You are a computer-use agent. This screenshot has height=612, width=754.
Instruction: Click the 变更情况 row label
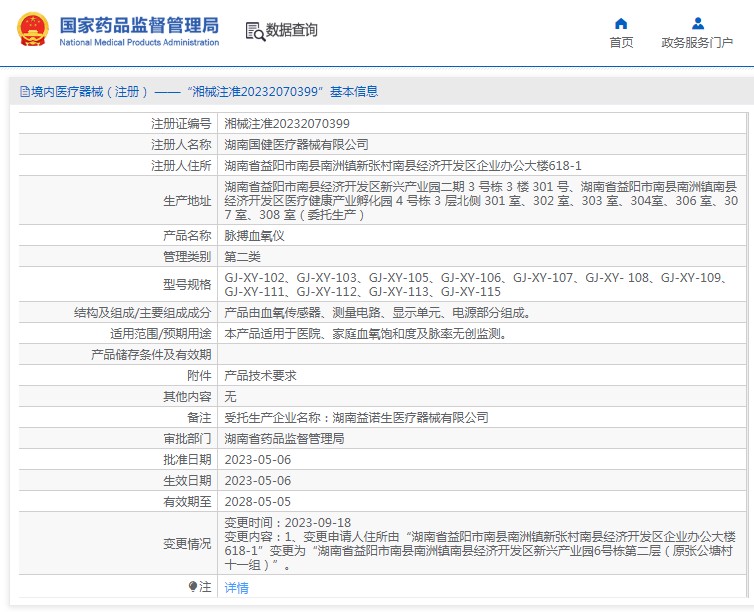click(x=187, y=544)
